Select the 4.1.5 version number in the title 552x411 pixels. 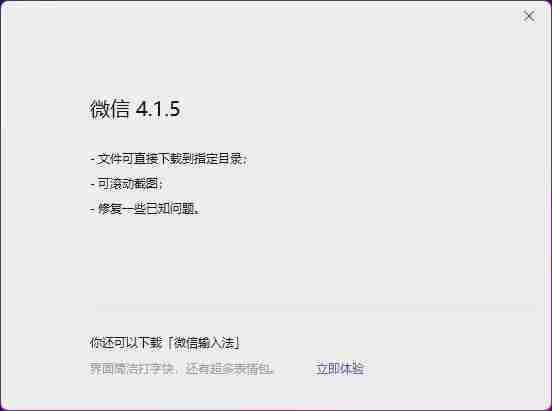(x=158, y=109)
